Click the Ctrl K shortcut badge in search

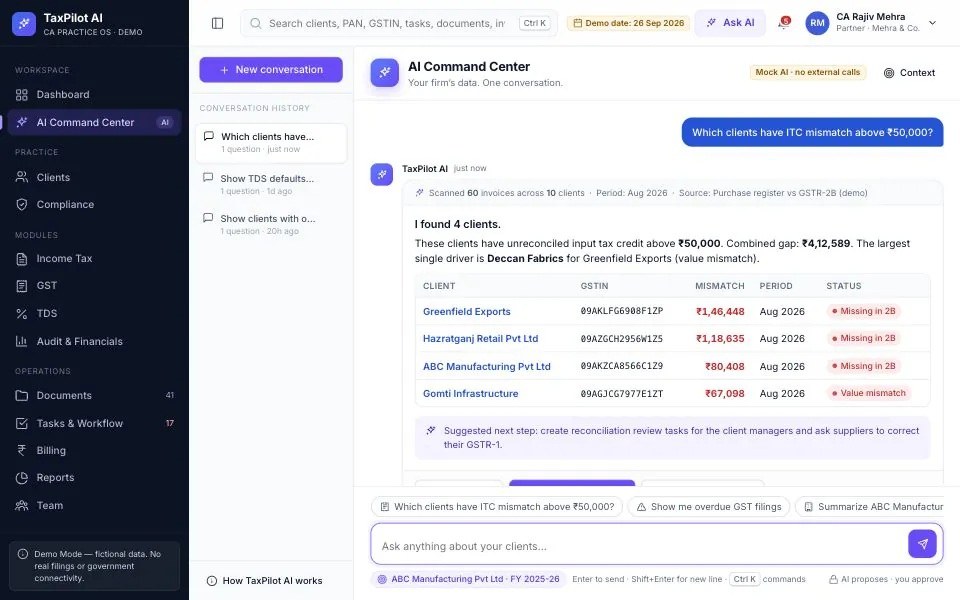[534, 23]
